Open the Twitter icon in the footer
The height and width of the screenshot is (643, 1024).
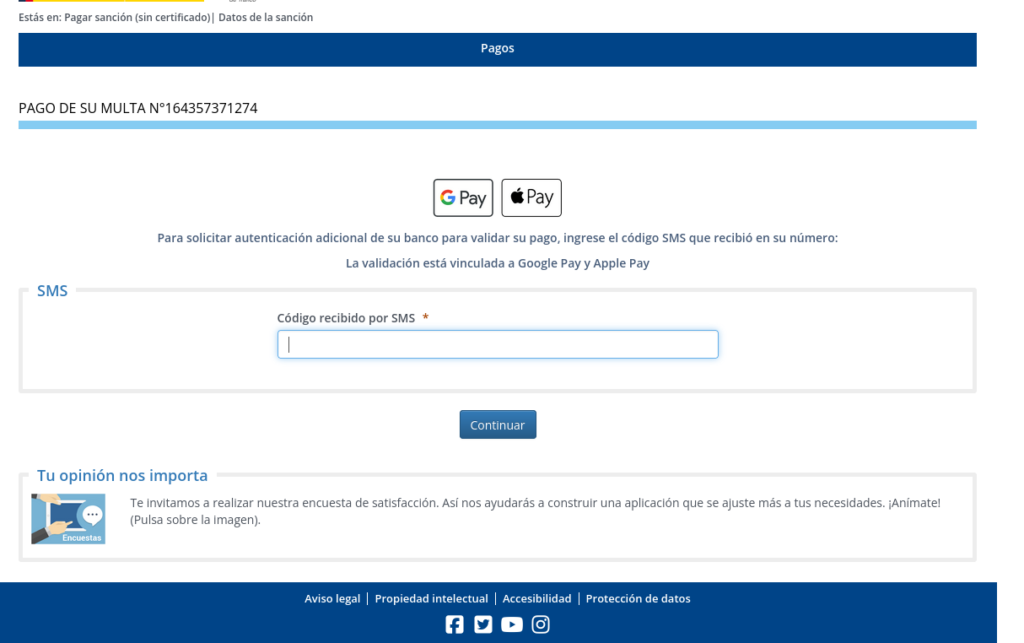click(x=483, y=625)
